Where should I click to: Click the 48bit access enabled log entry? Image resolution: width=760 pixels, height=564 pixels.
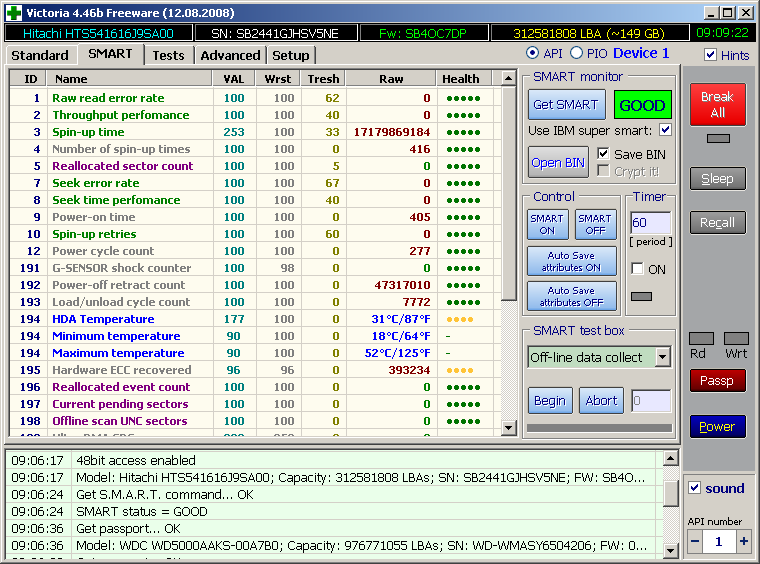[136, 460]
